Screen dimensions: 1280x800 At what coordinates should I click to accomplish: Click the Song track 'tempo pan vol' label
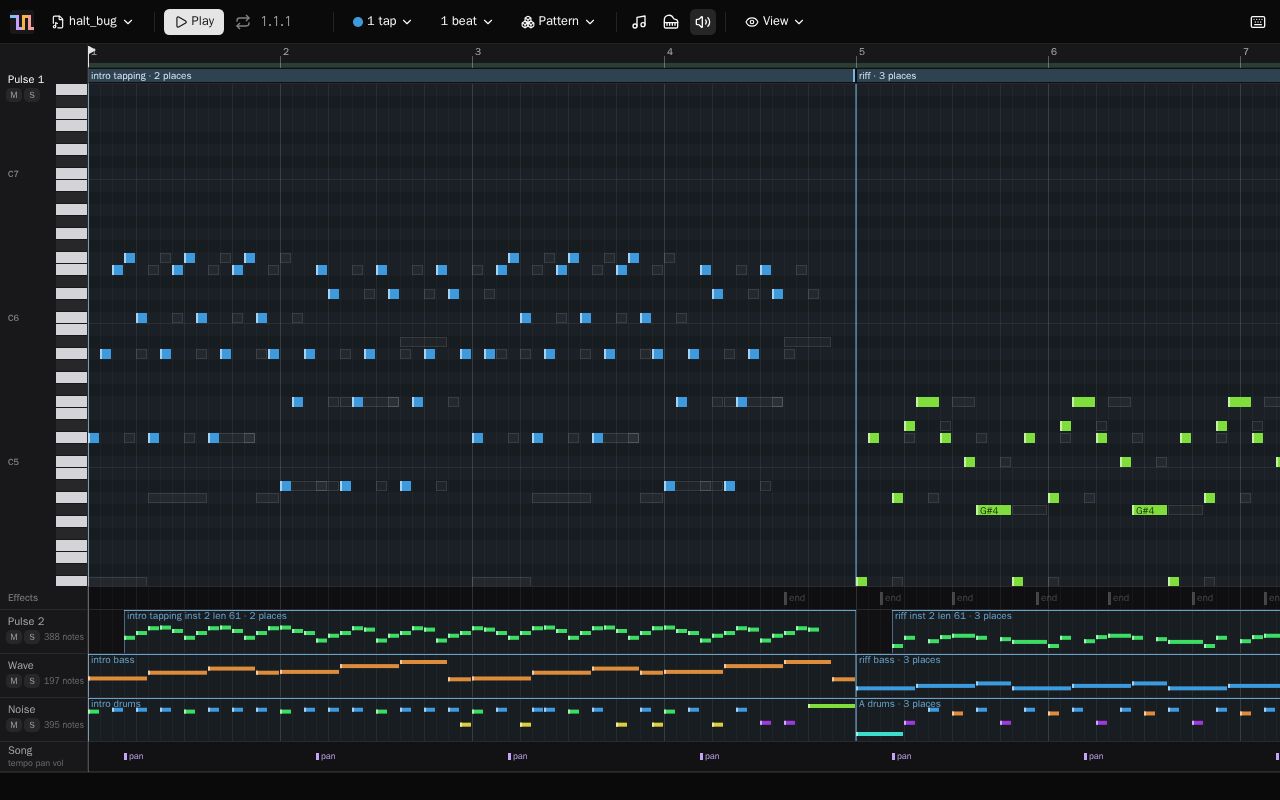(35, 763)
